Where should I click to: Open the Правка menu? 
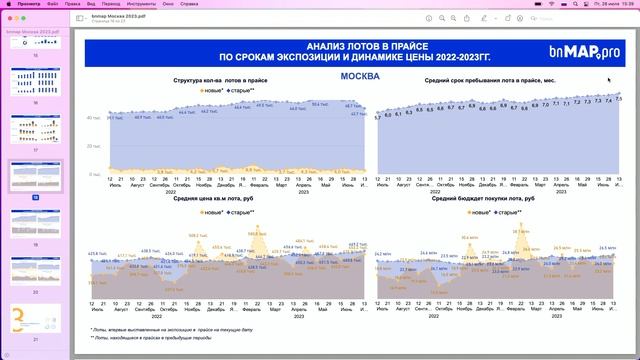coord(72,4)
